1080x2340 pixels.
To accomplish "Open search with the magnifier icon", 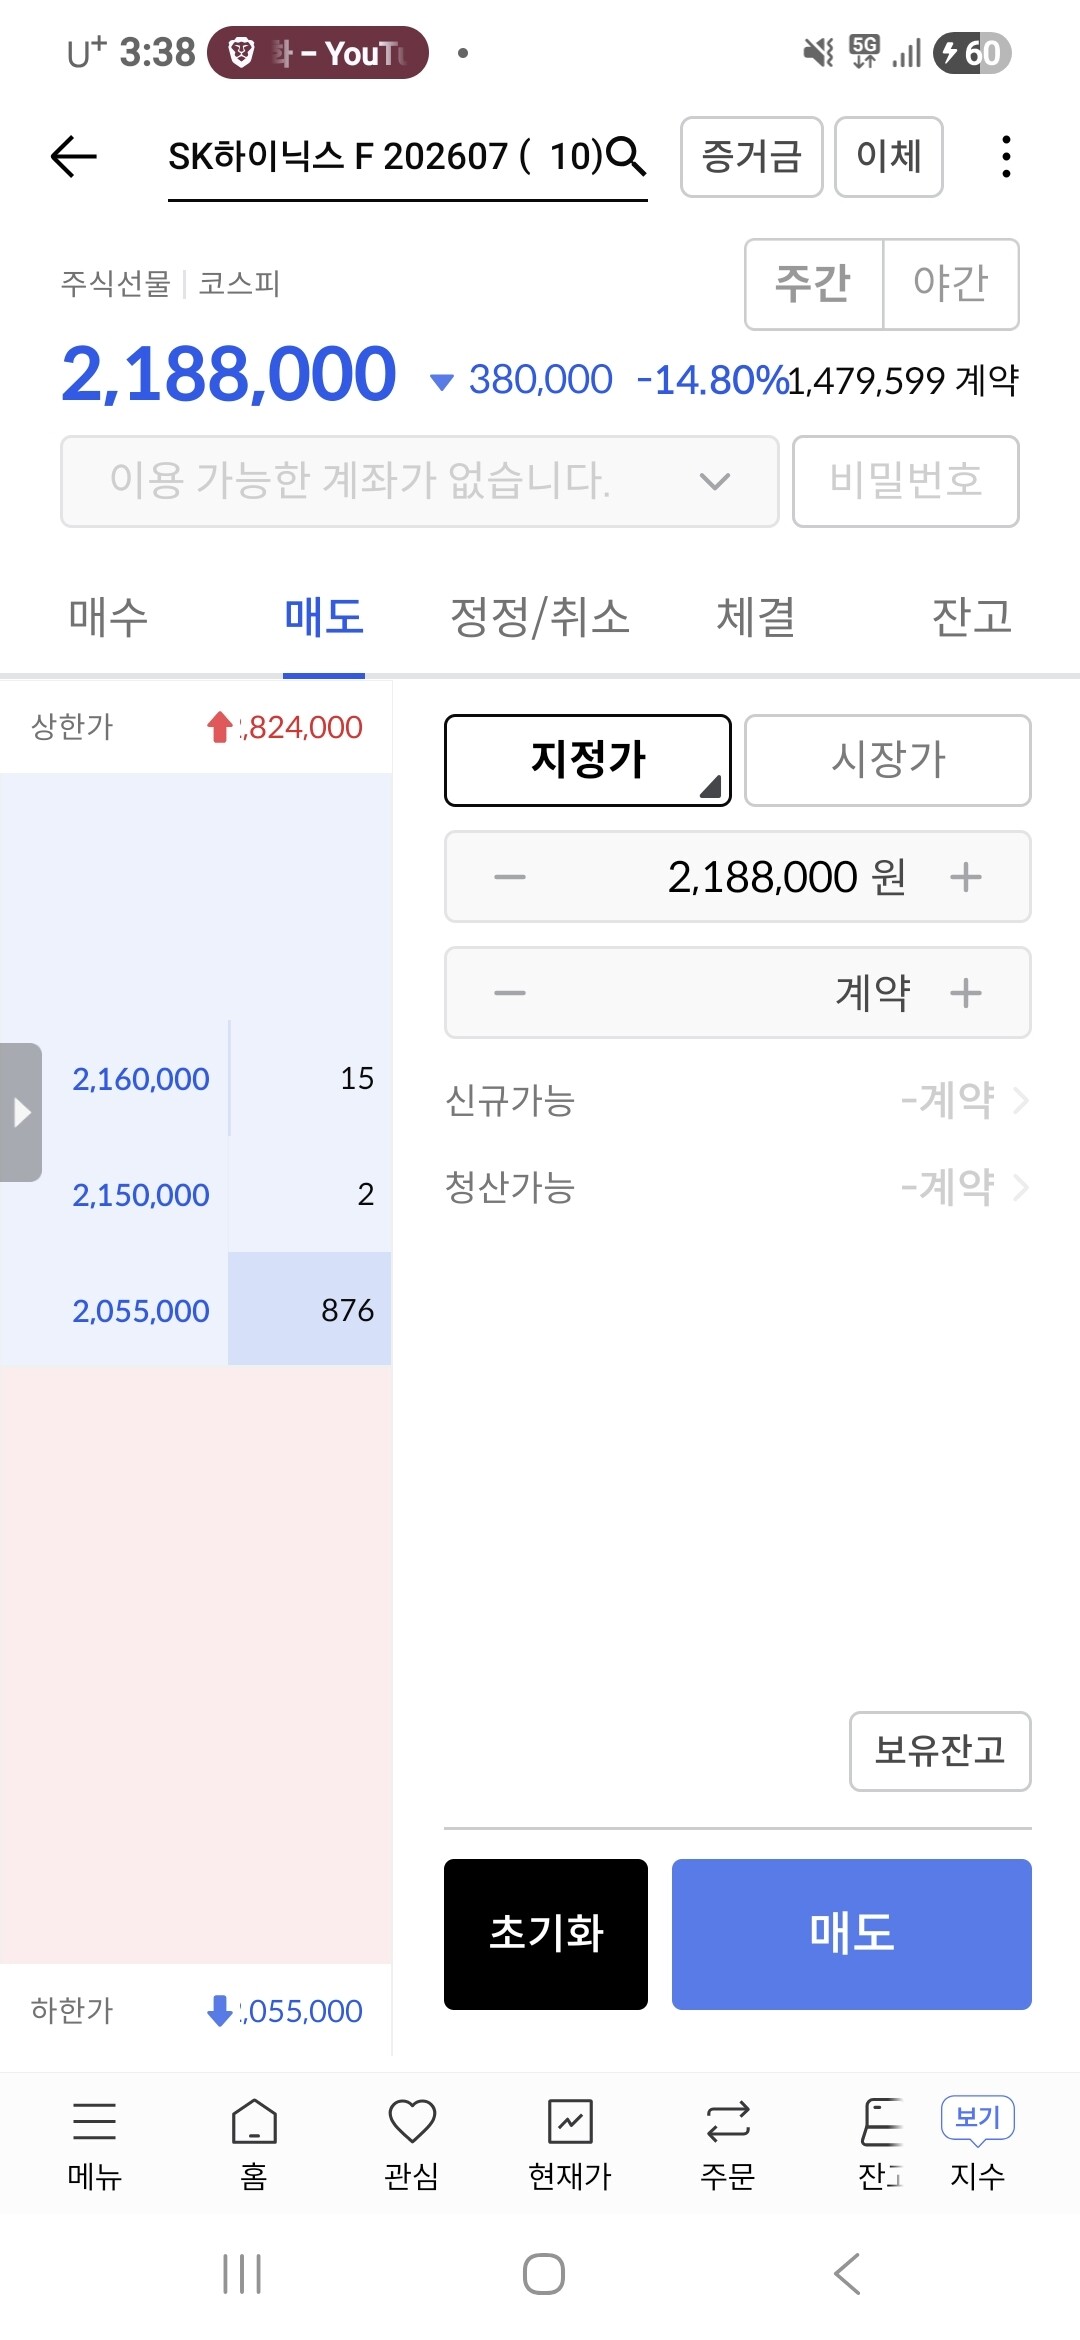I will [x=627, y=157].
